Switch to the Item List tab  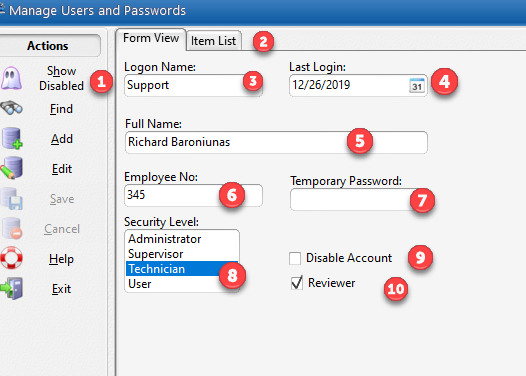214,41
